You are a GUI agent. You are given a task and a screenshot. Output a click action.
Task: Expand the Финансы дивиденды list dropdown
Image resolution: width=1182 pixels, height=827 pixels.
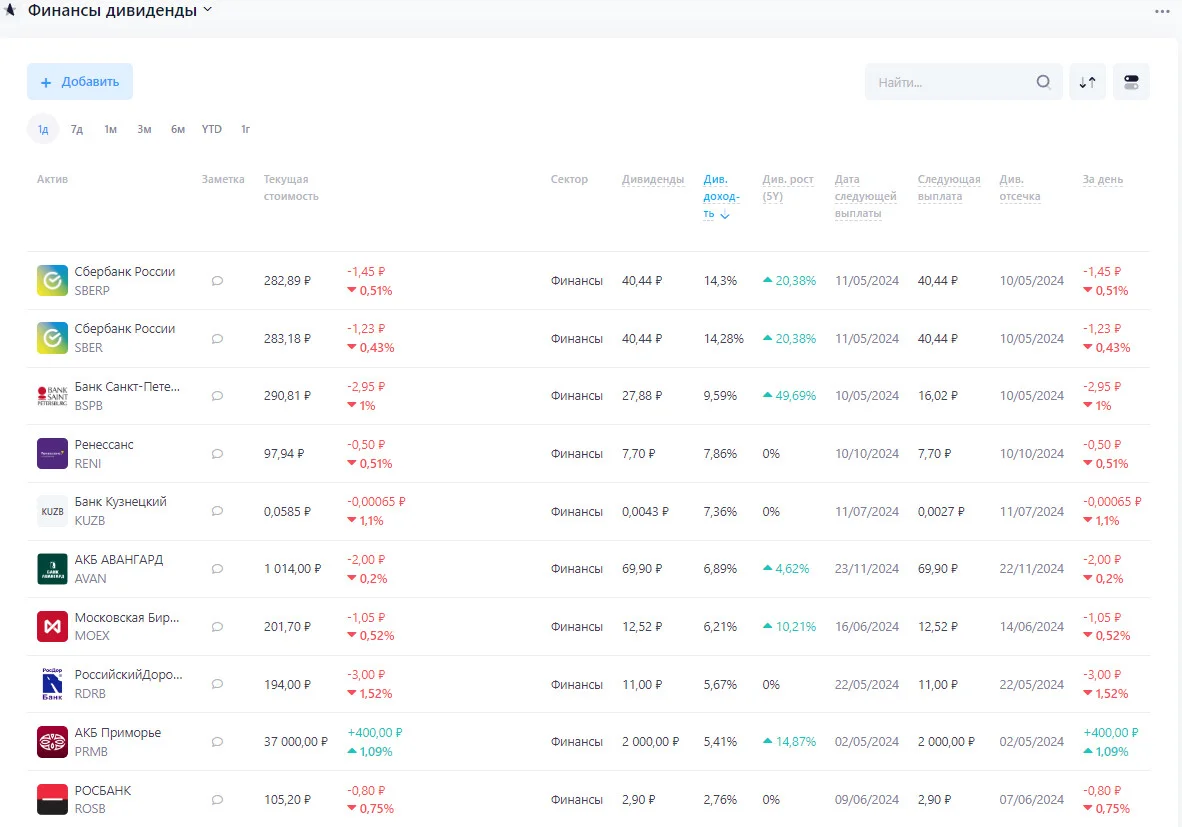tap(208, 10)
